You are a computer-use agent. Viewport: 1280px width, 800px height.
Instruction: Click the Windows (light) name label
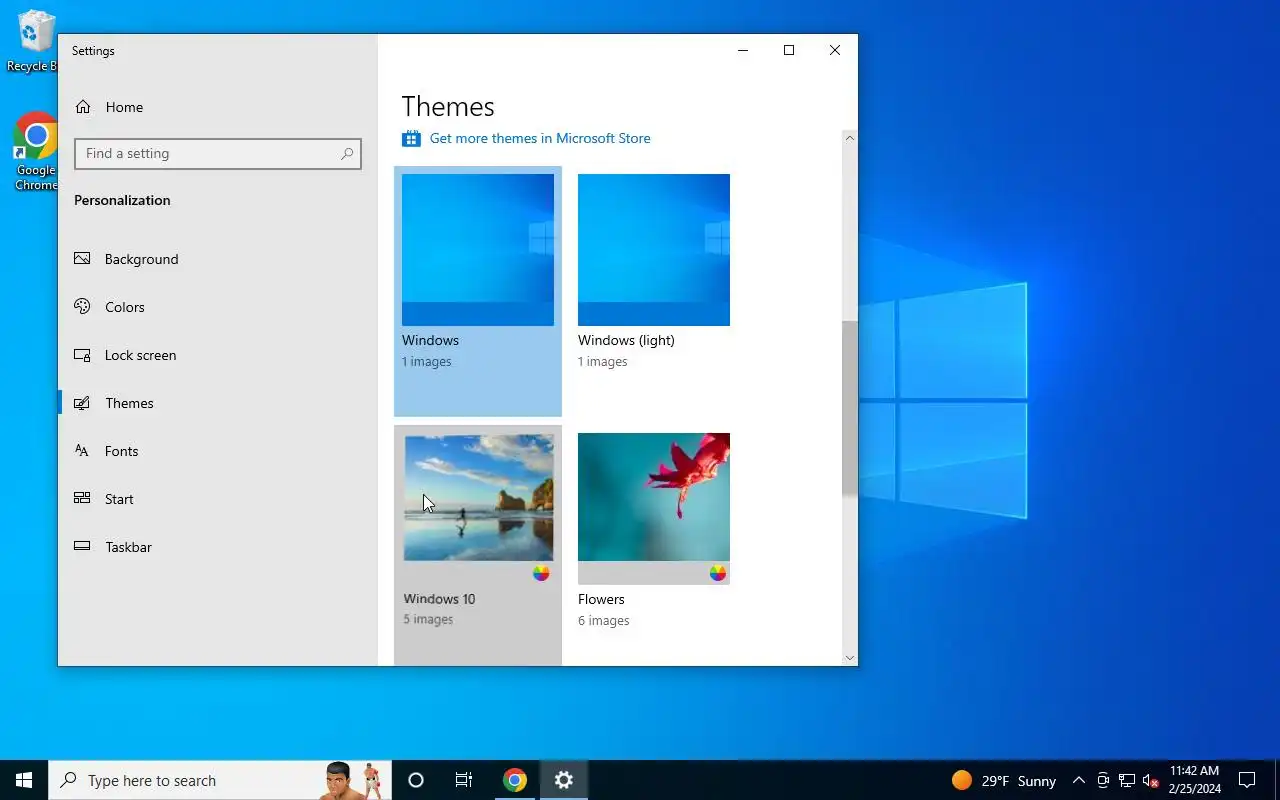626,340
